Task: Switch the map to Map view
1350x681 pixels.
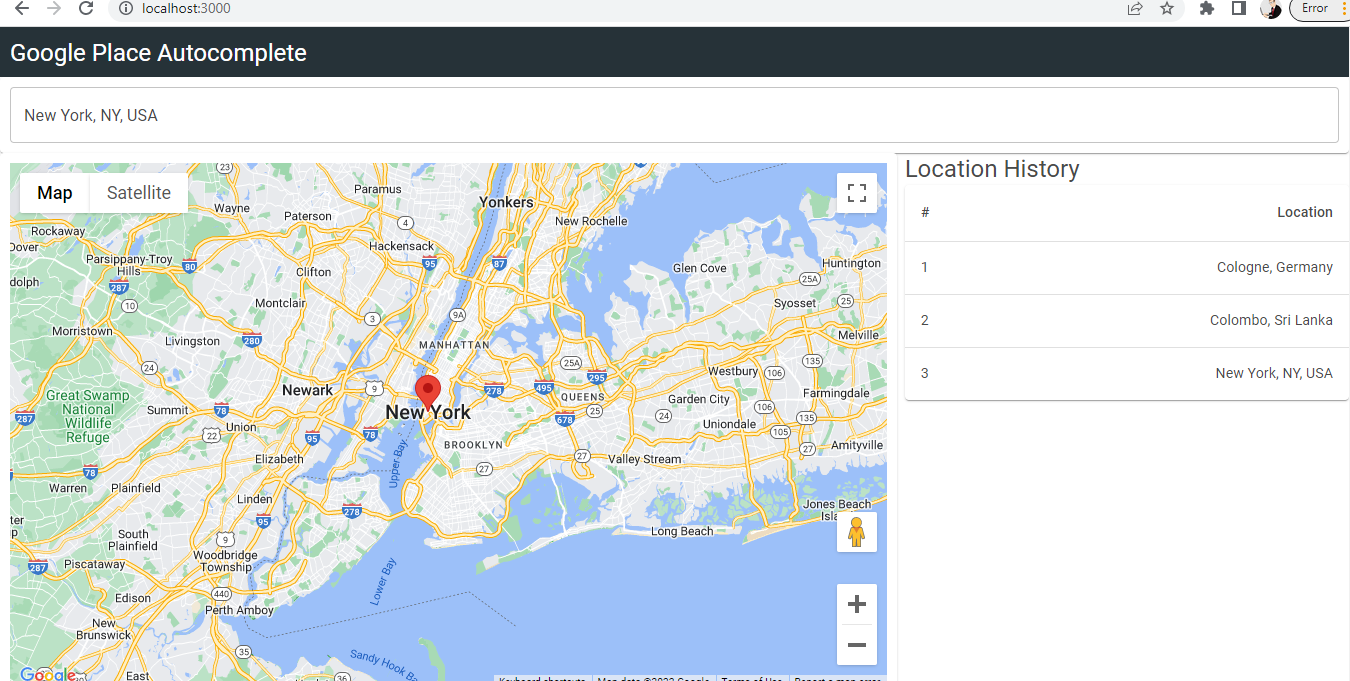Action: (54, 192)
